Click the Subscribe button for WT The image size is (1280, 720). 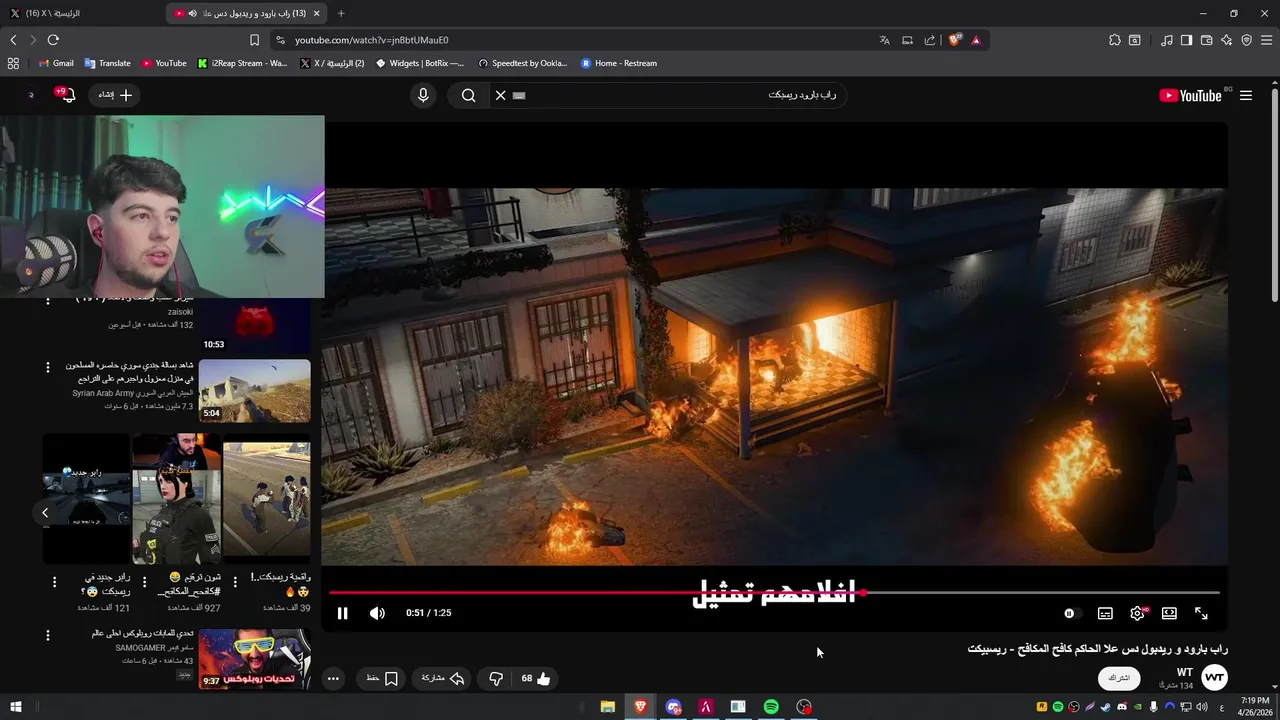pos(1119,678)
